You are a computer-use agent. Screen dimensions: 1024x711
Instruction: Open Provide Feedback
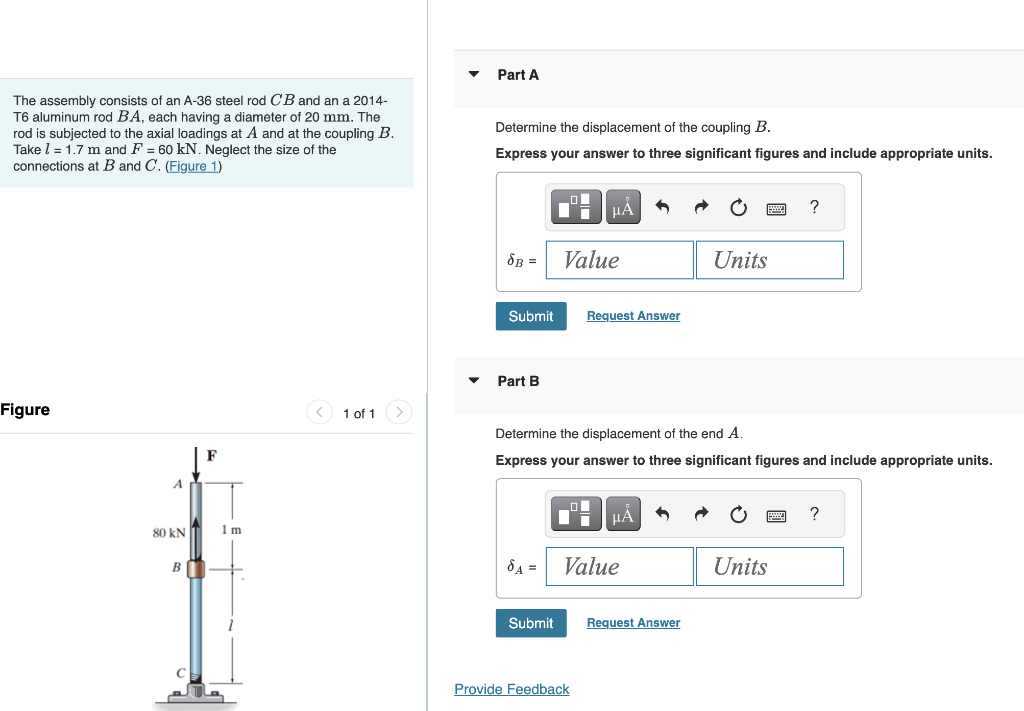(511, 689)
